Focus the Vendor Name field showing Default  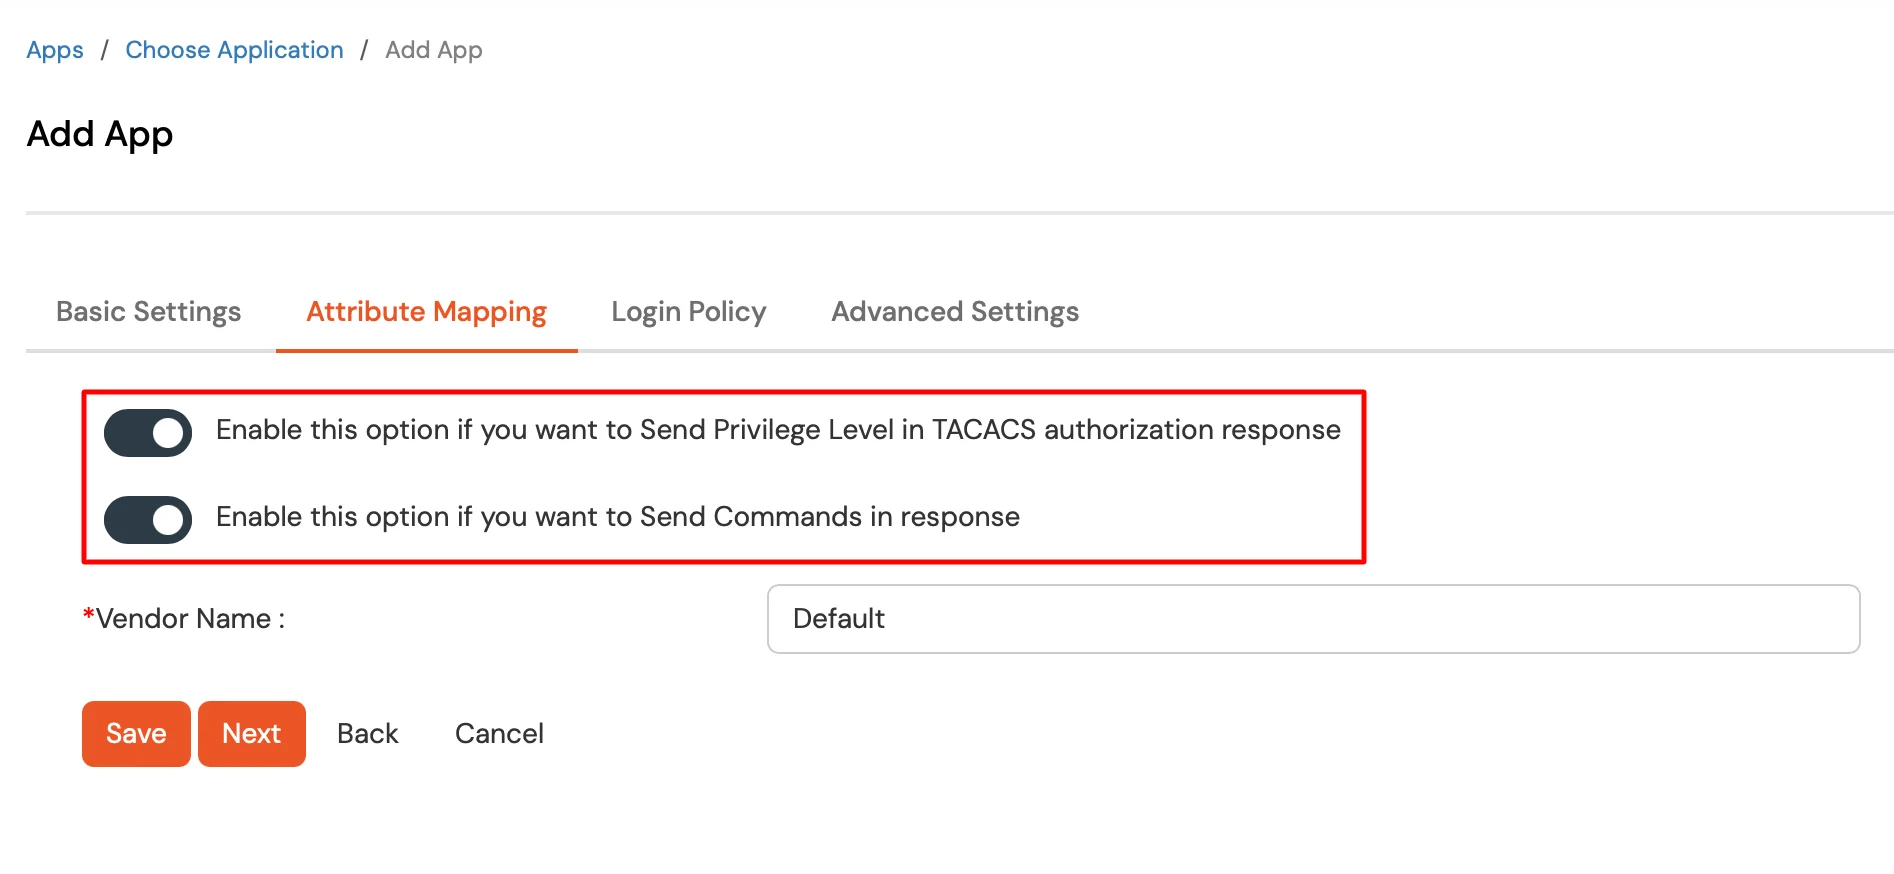(1312, 619)
